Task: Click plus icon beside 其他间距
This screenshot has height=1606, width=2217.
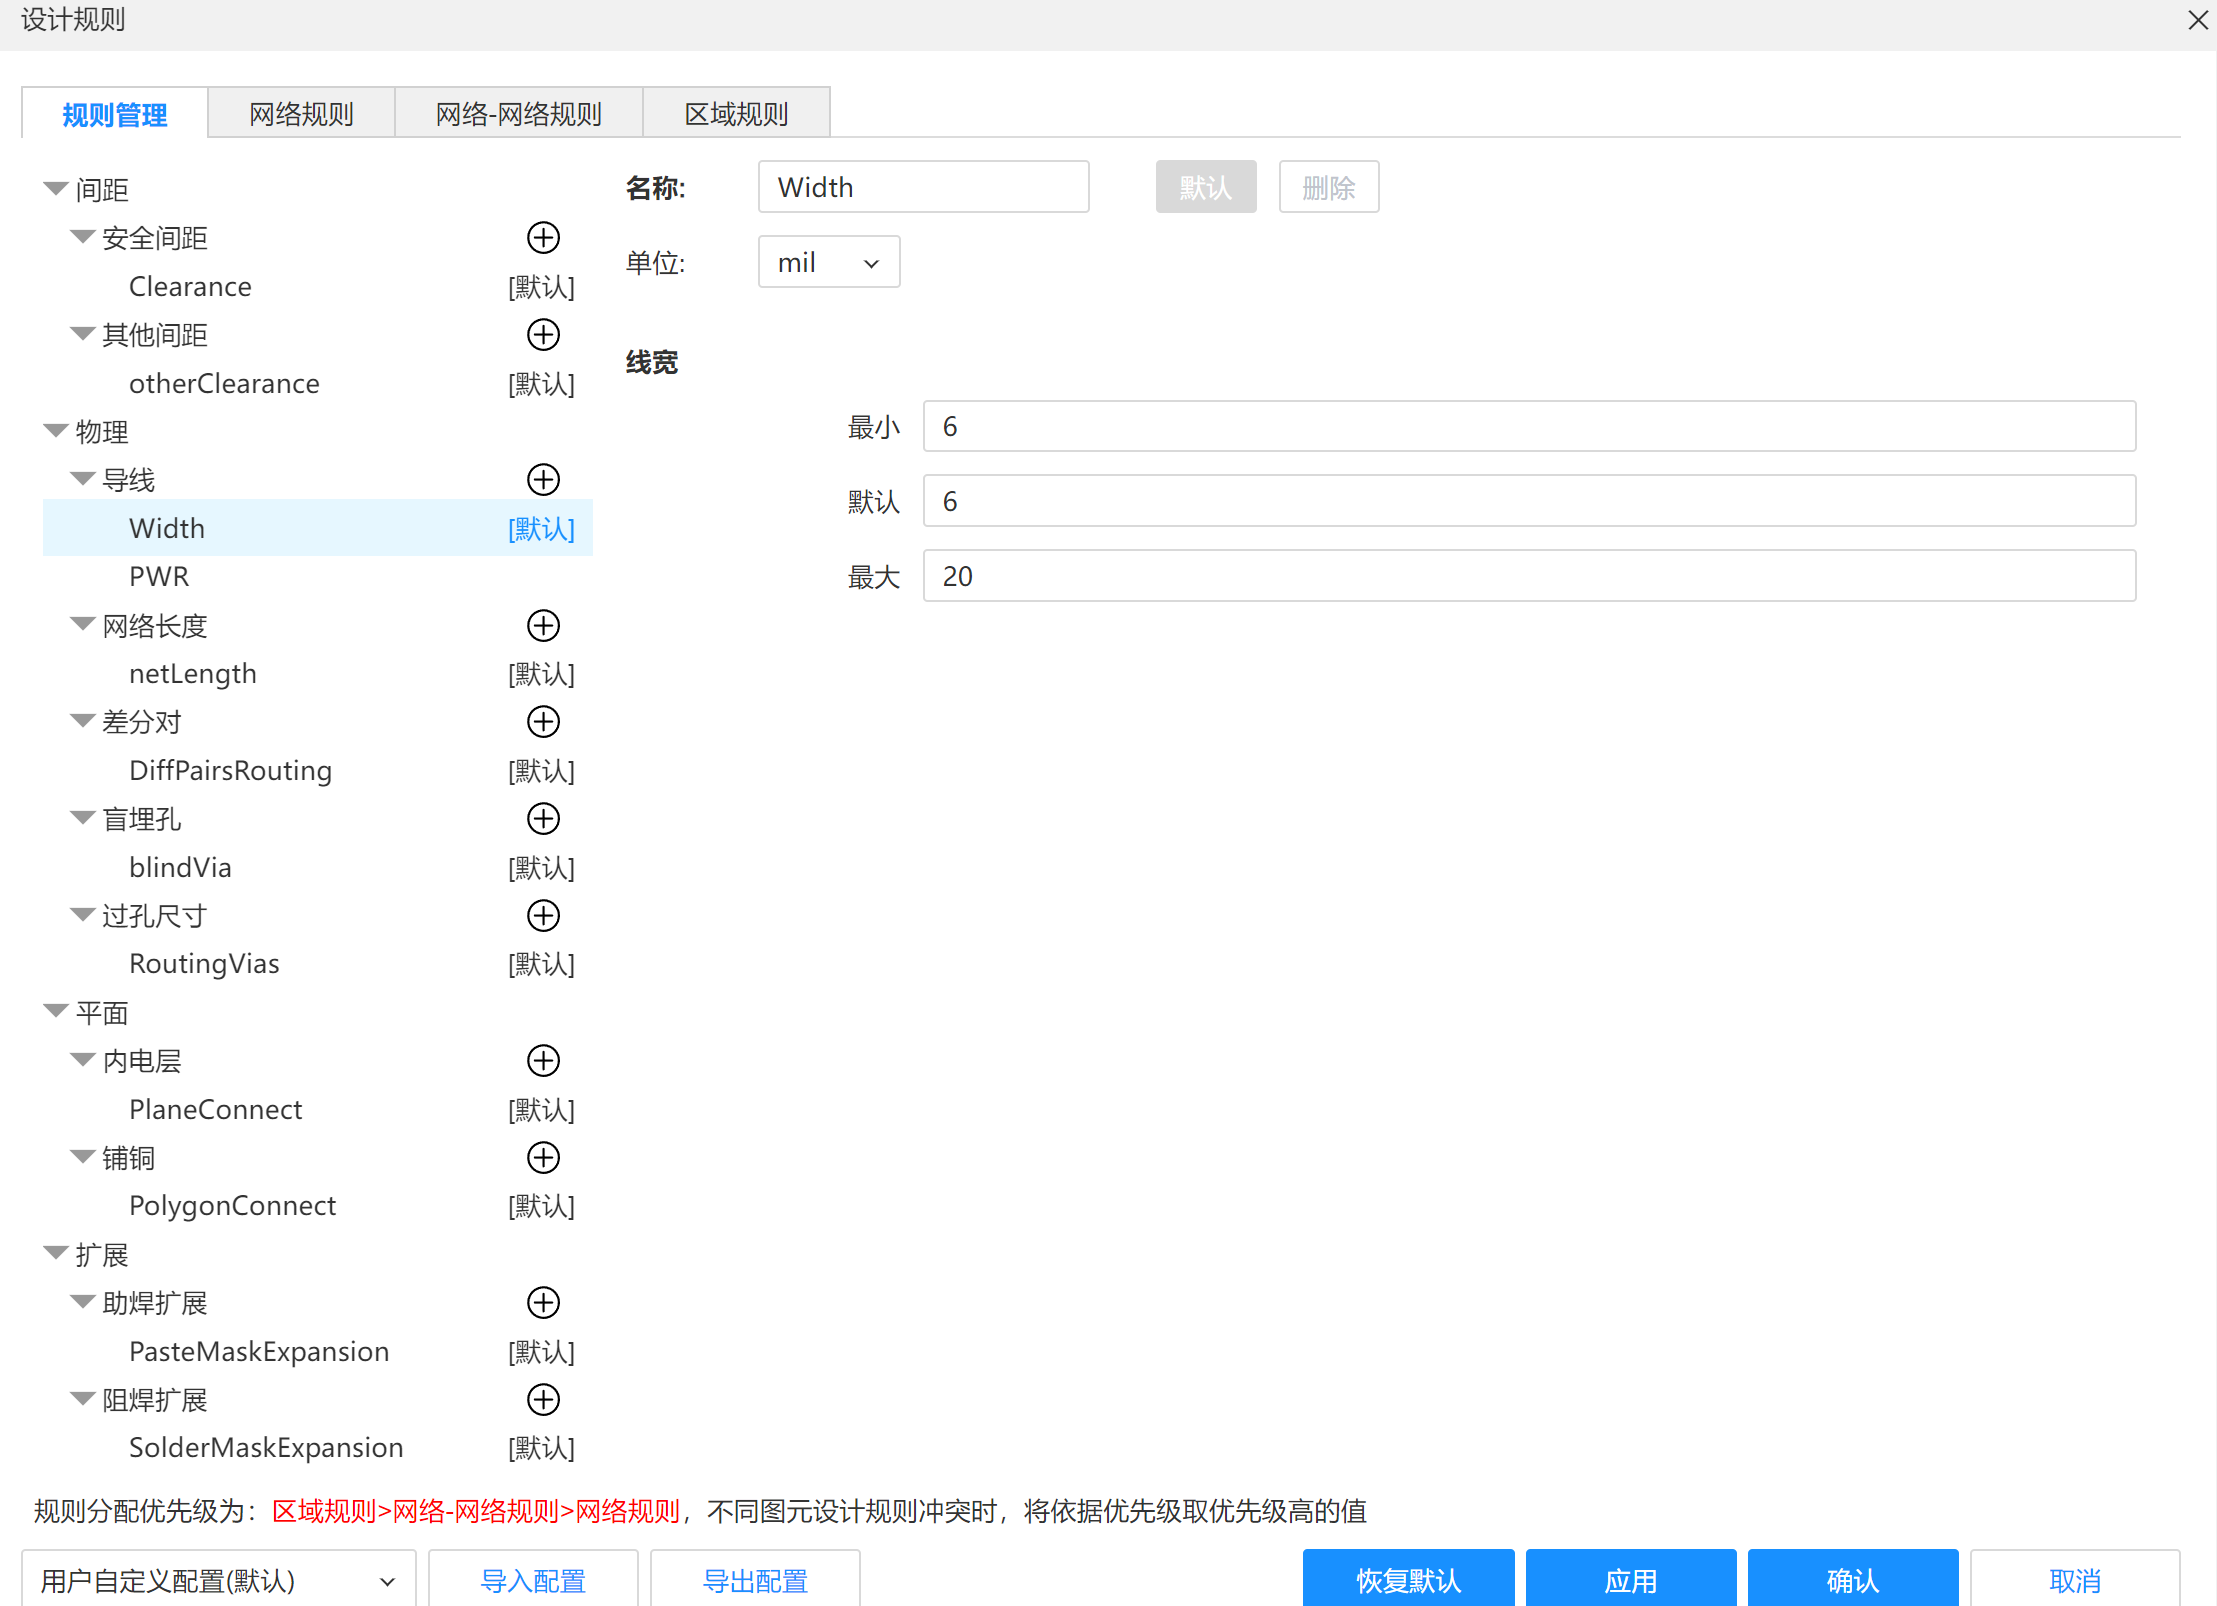Action: pos(543,335)
